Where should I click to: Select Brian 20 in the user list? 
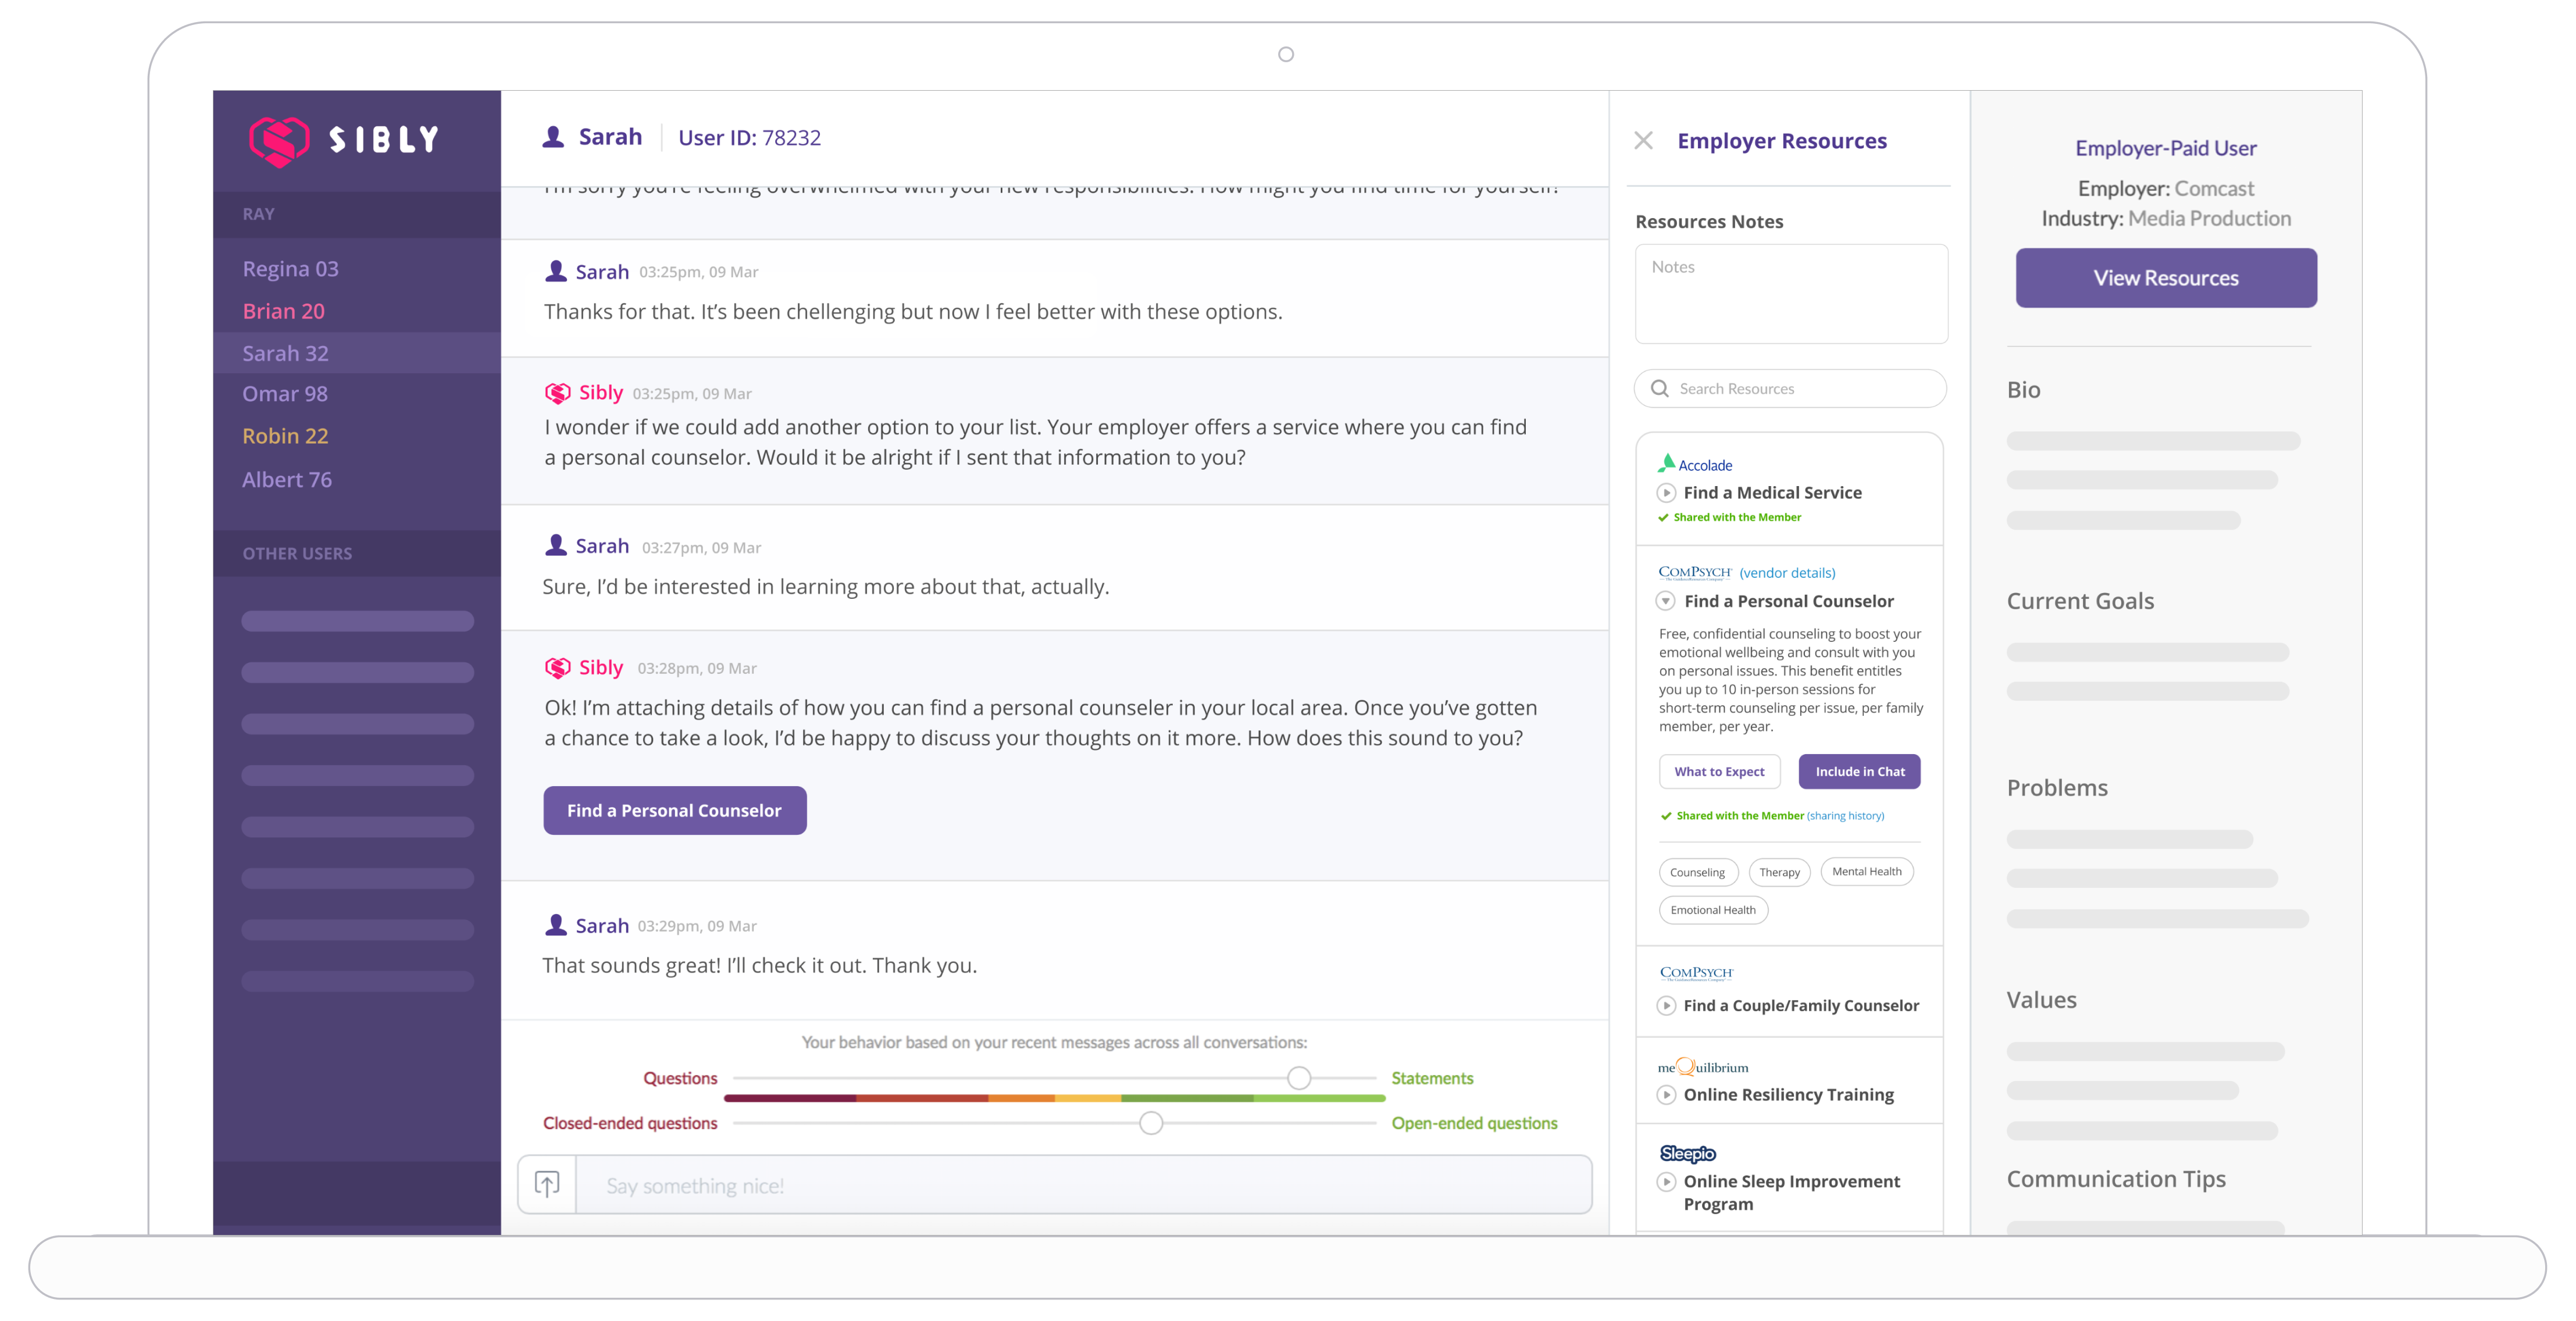click(x=283, y=311)
